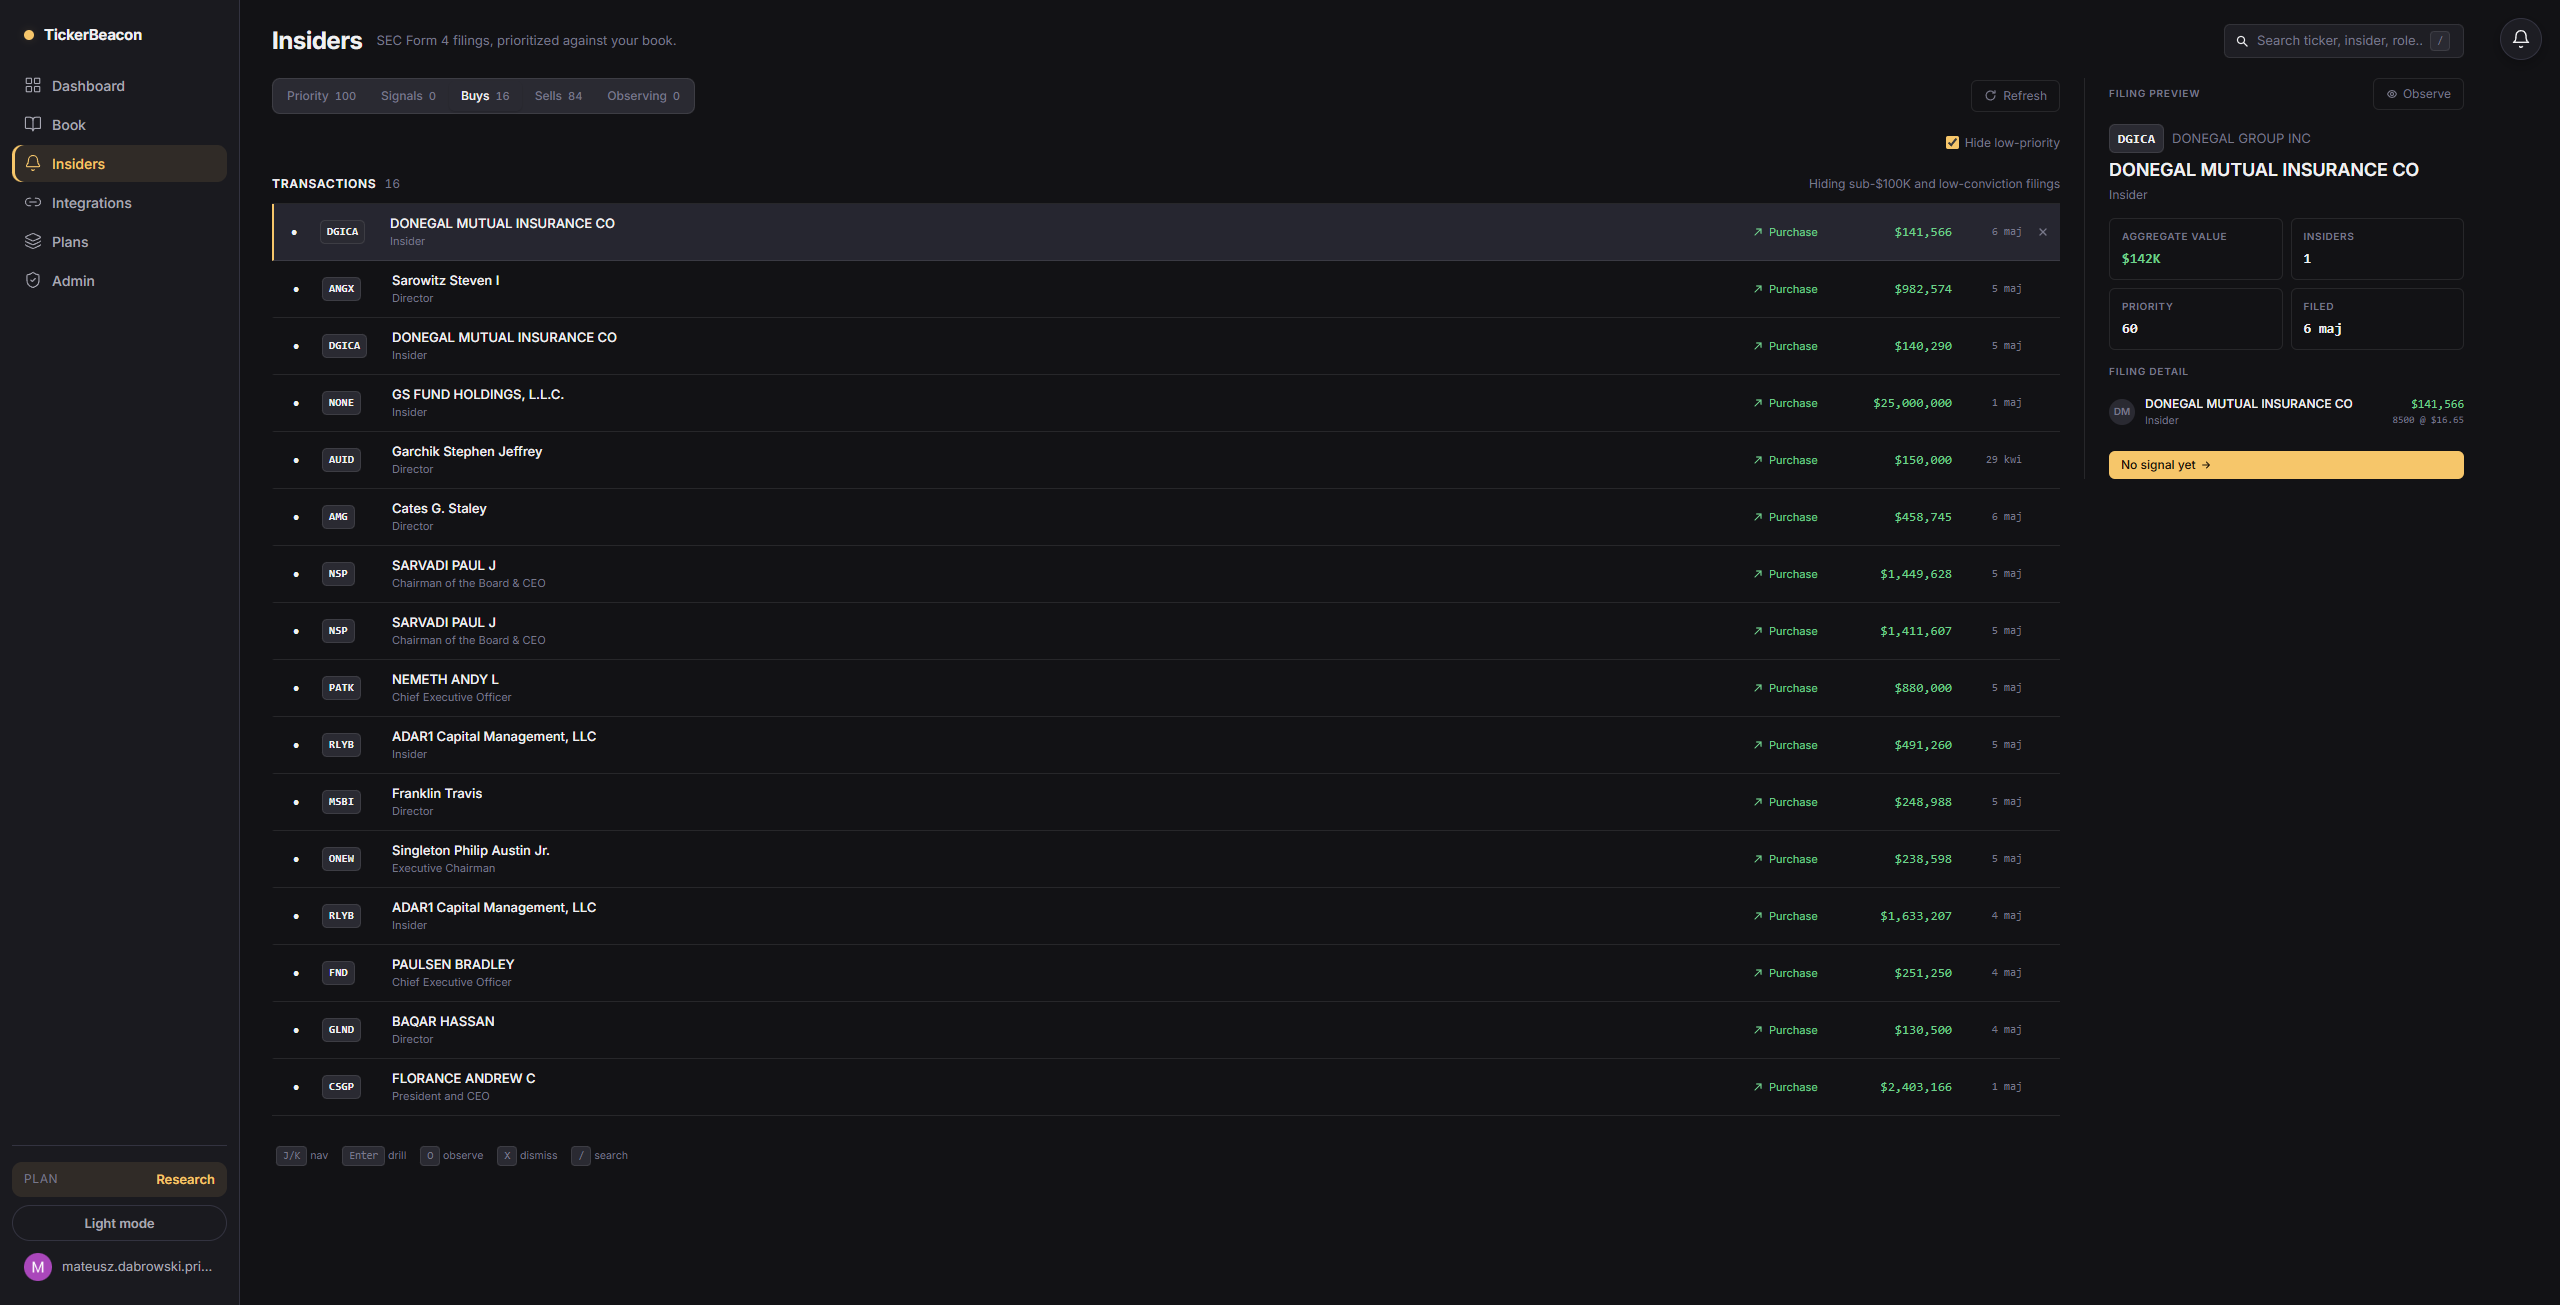Click the Enter drill shortcut hint
Screen dimensions: 2560x1305
(374, 1156)
